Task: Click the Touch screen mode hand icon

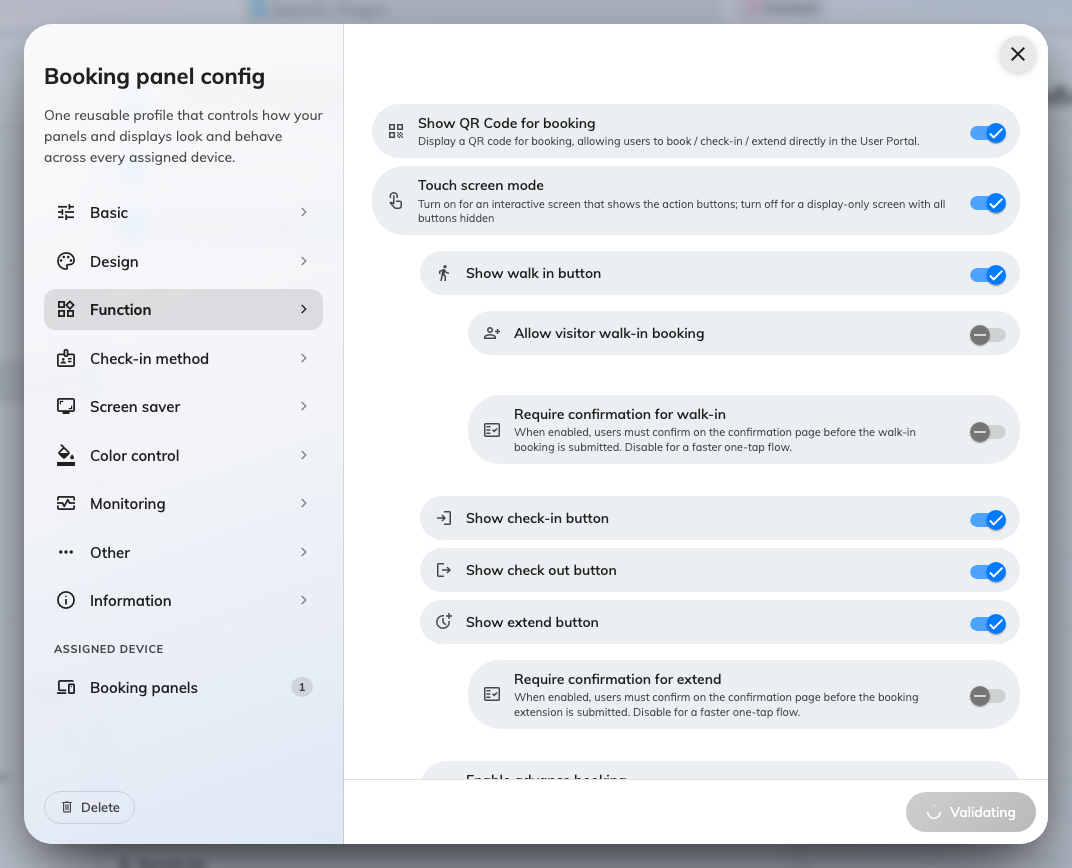Action: click(x=396, y=201)
